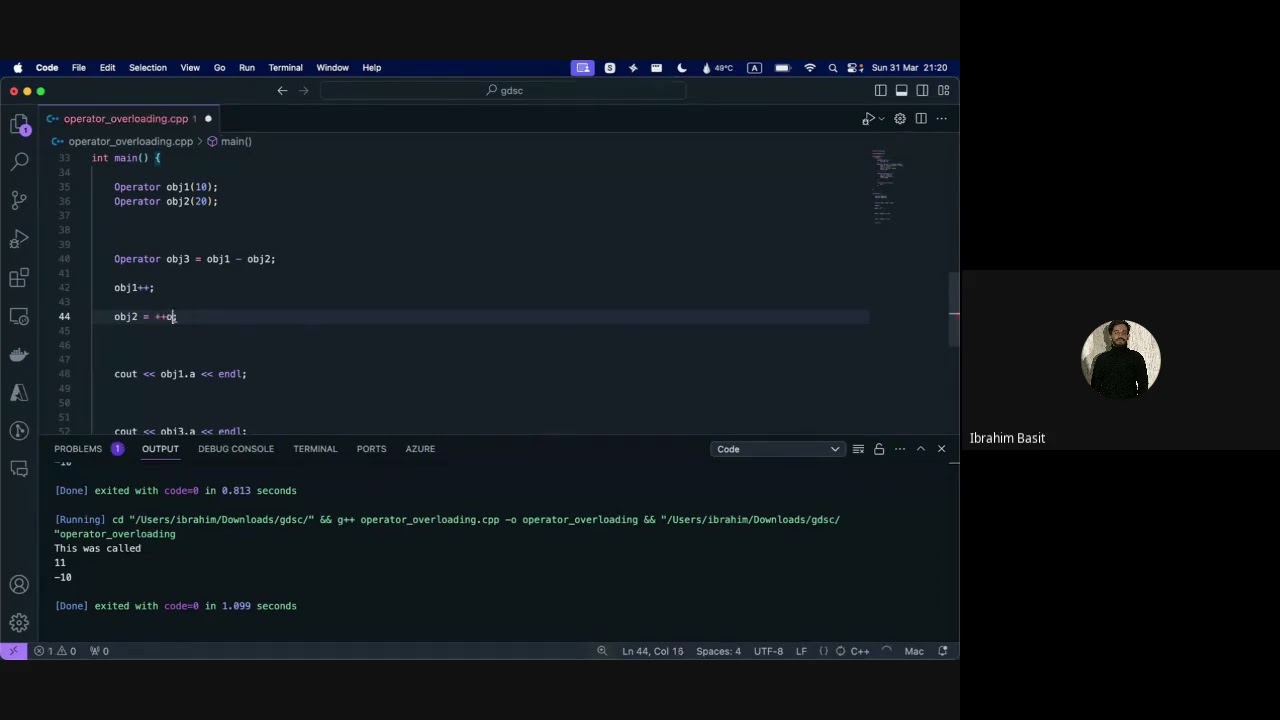Click the zoom icon in status bar

coord(602,651)
